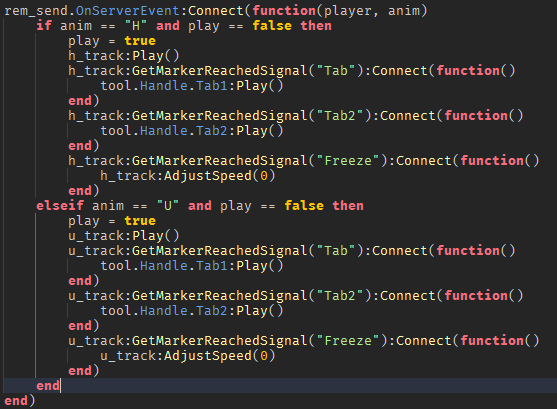Click the highlighted 'end' with the cursor
This screenshot has width=557, height=409.
[48, 386]
